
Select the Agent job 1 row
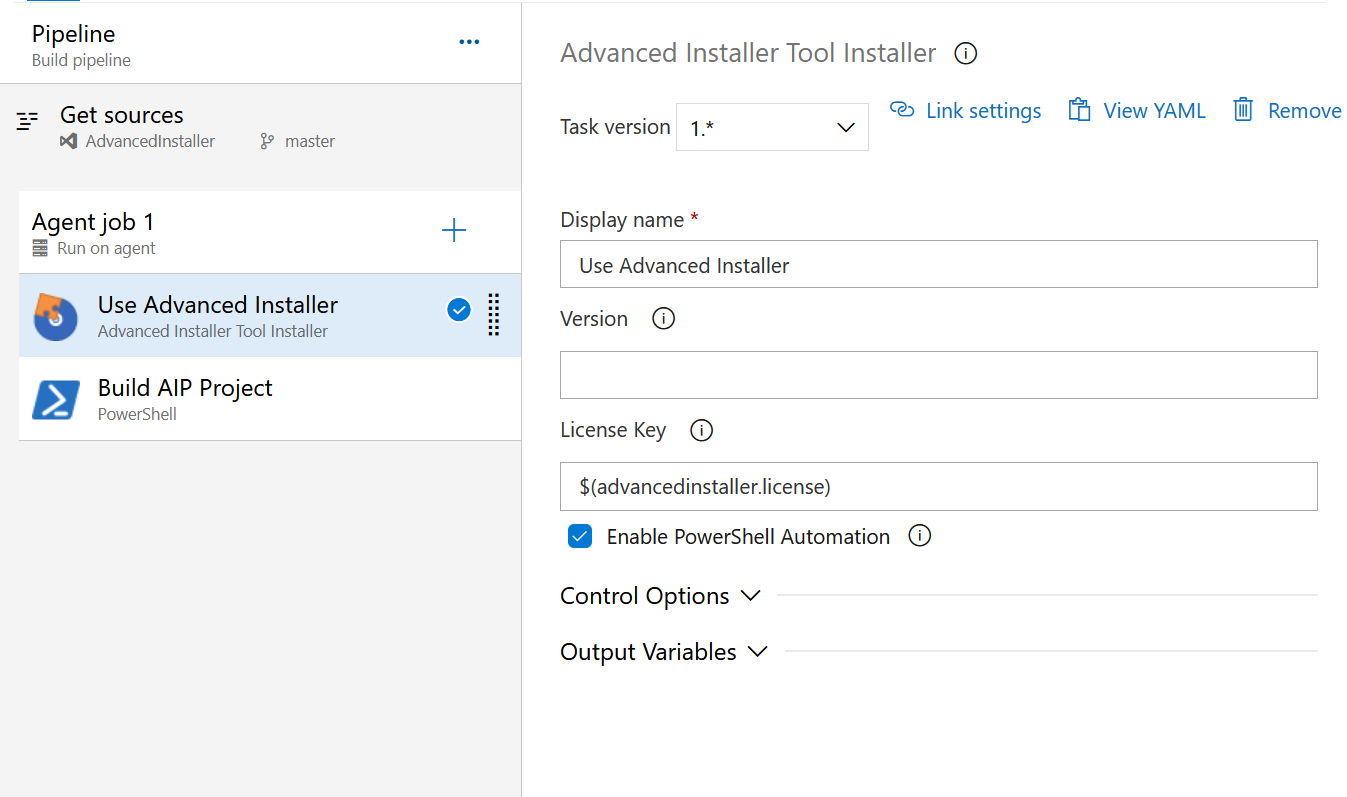(x=270, y=232)
